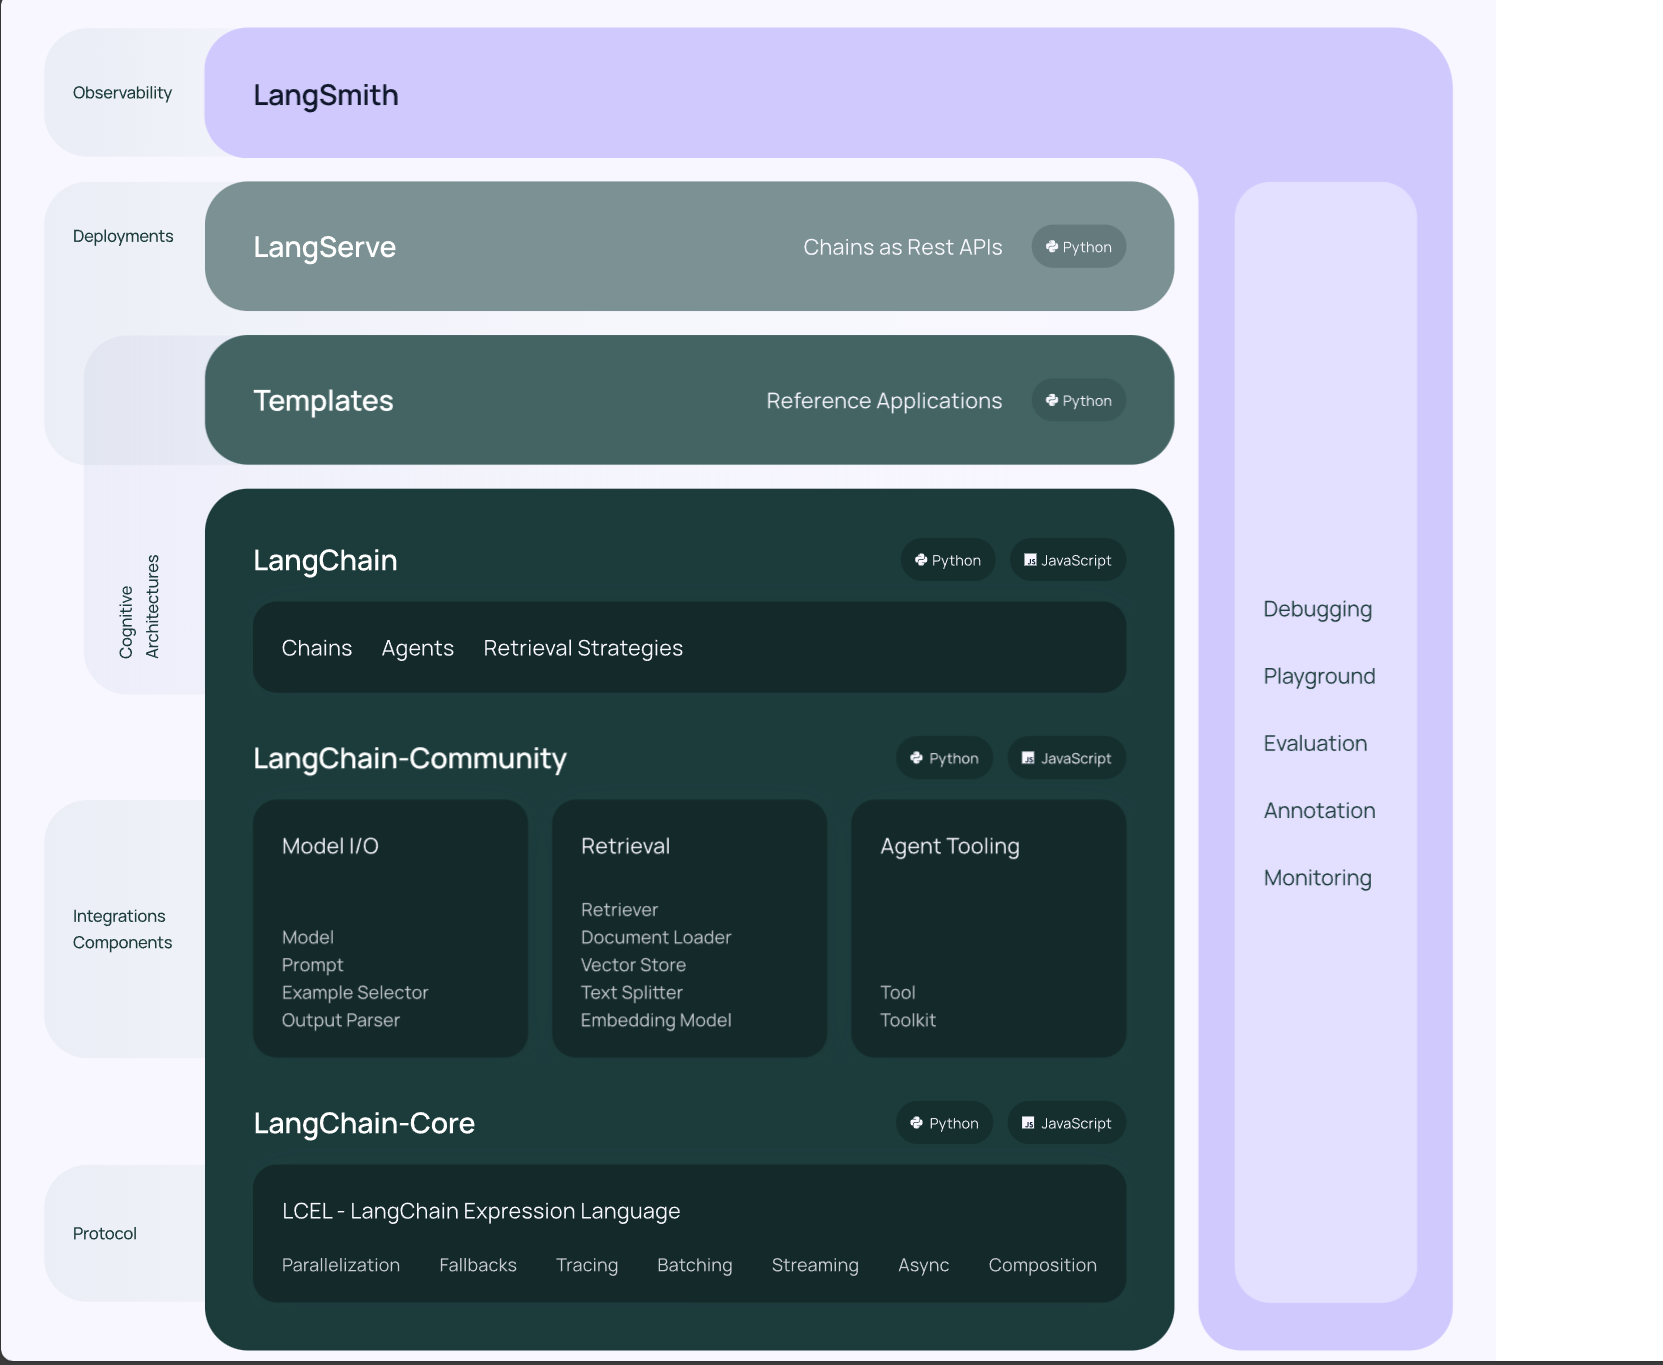Click 'Prompt' in the Model I/O card
The image size is (1663, 1365).
pos(312,965)
